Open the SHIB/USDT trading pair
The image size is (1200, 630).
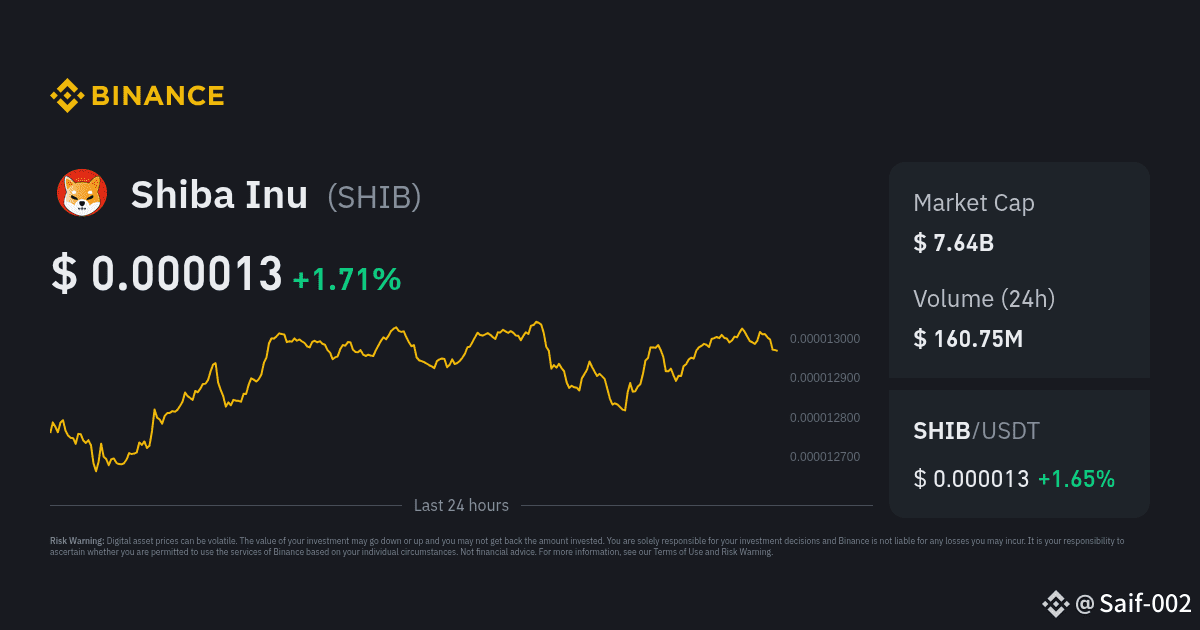[976, 431]
